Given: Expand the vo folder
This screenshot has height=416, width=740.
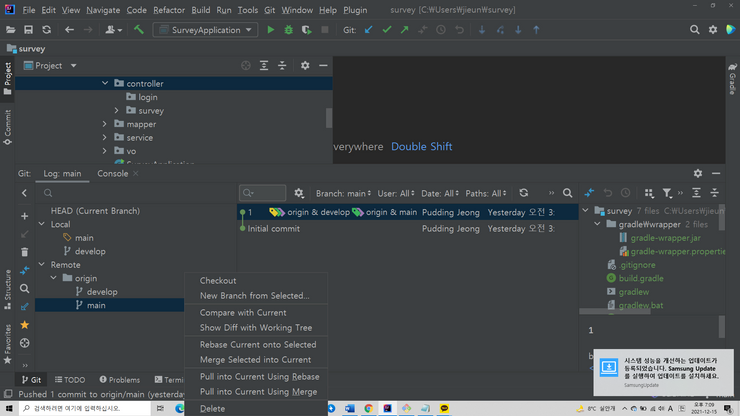Looking at the screenshot, I should [105, 151].
